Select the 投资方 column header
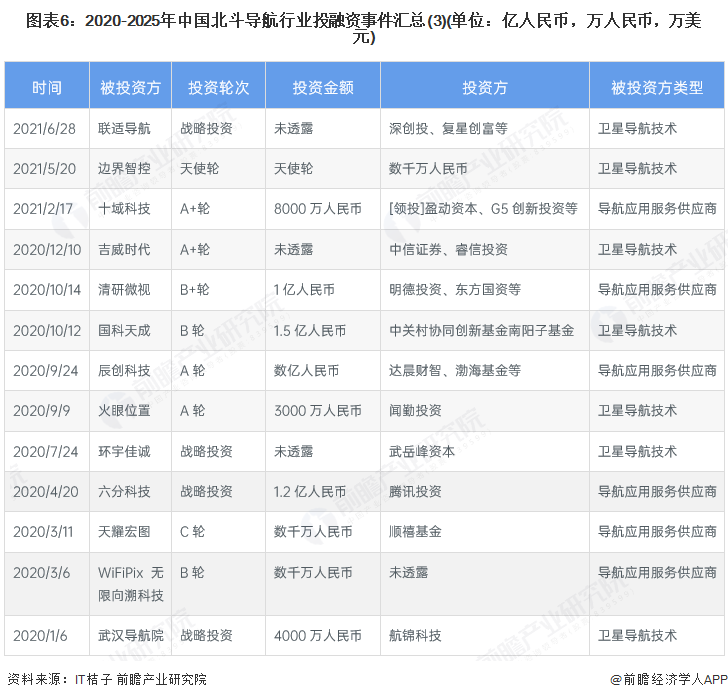This screenshot has width=728, height=700. coord(484,88)
